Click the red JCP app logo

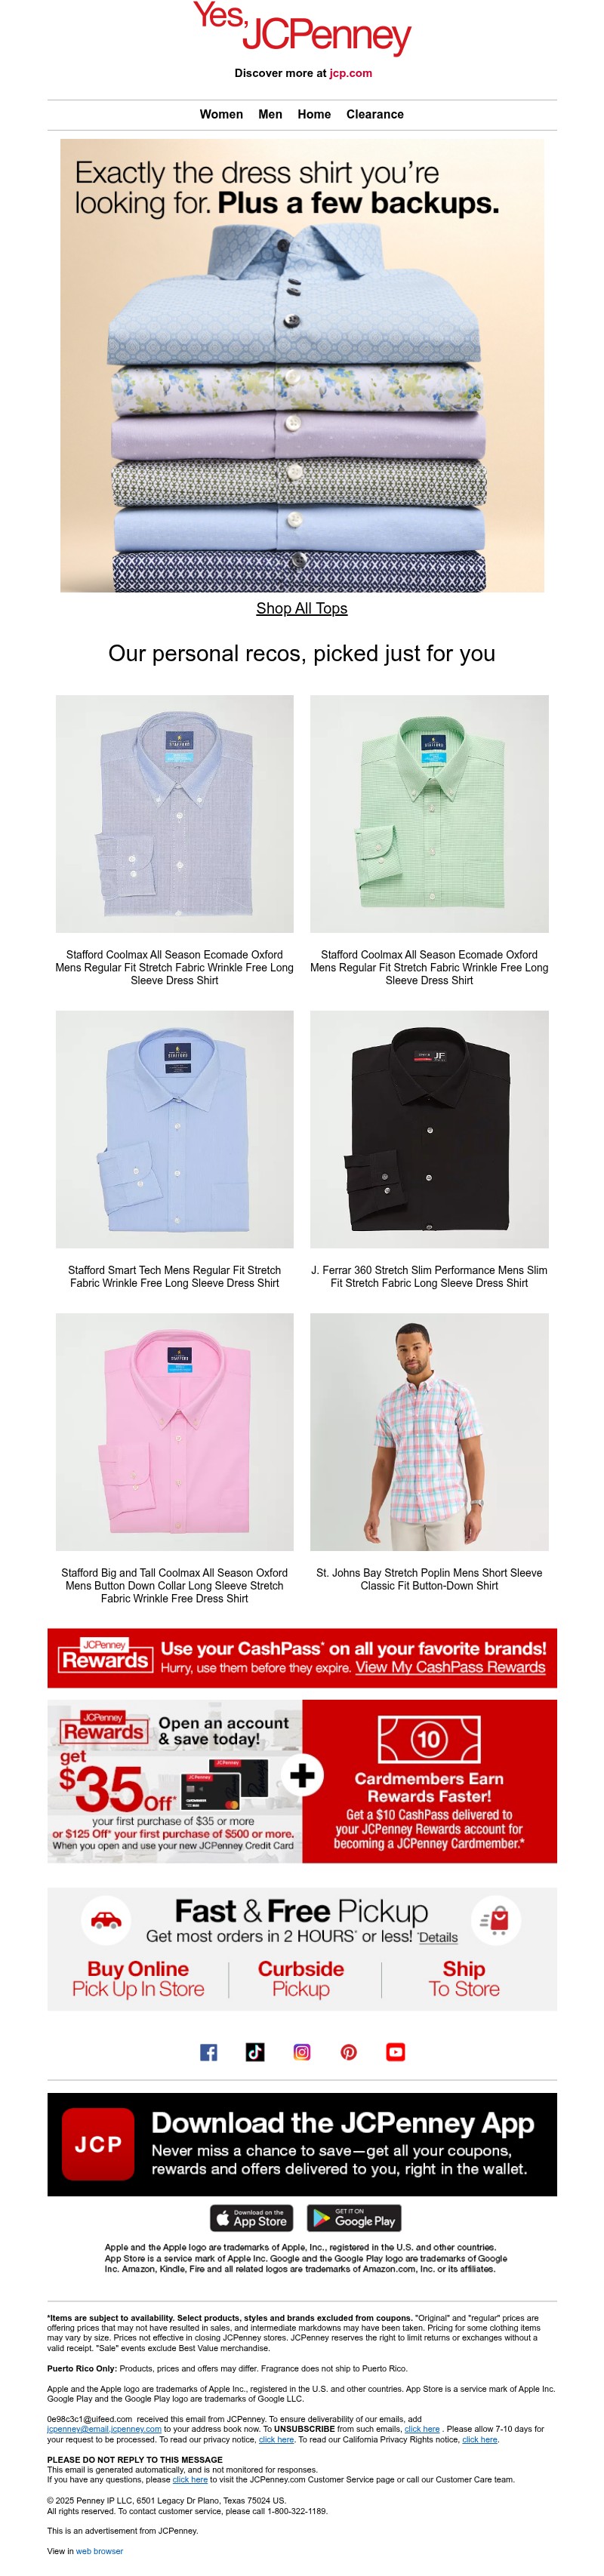coord(98,2145)
